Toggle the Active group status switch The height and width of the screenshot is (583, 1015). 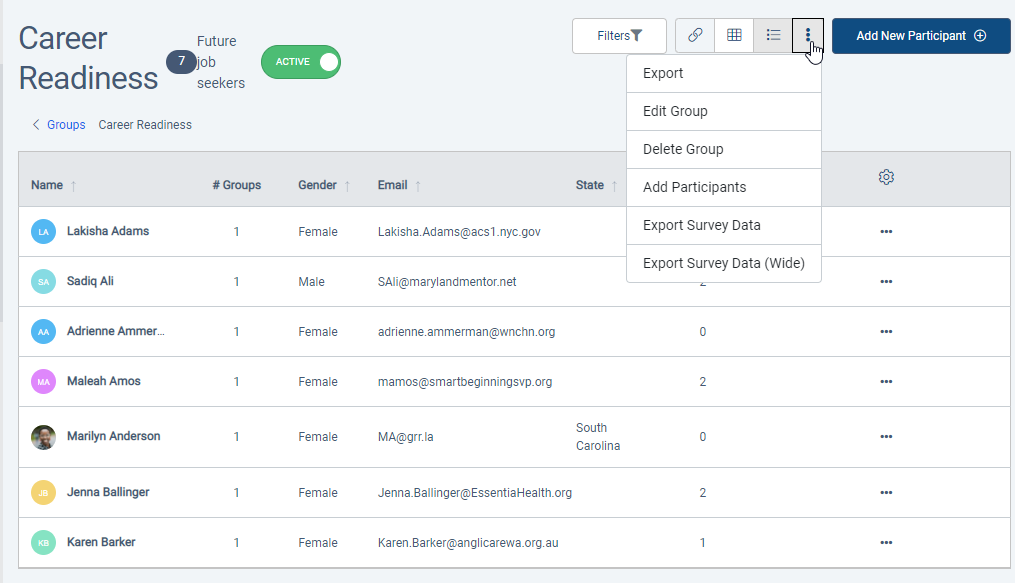pyautogui.click(x=301, y=62)
